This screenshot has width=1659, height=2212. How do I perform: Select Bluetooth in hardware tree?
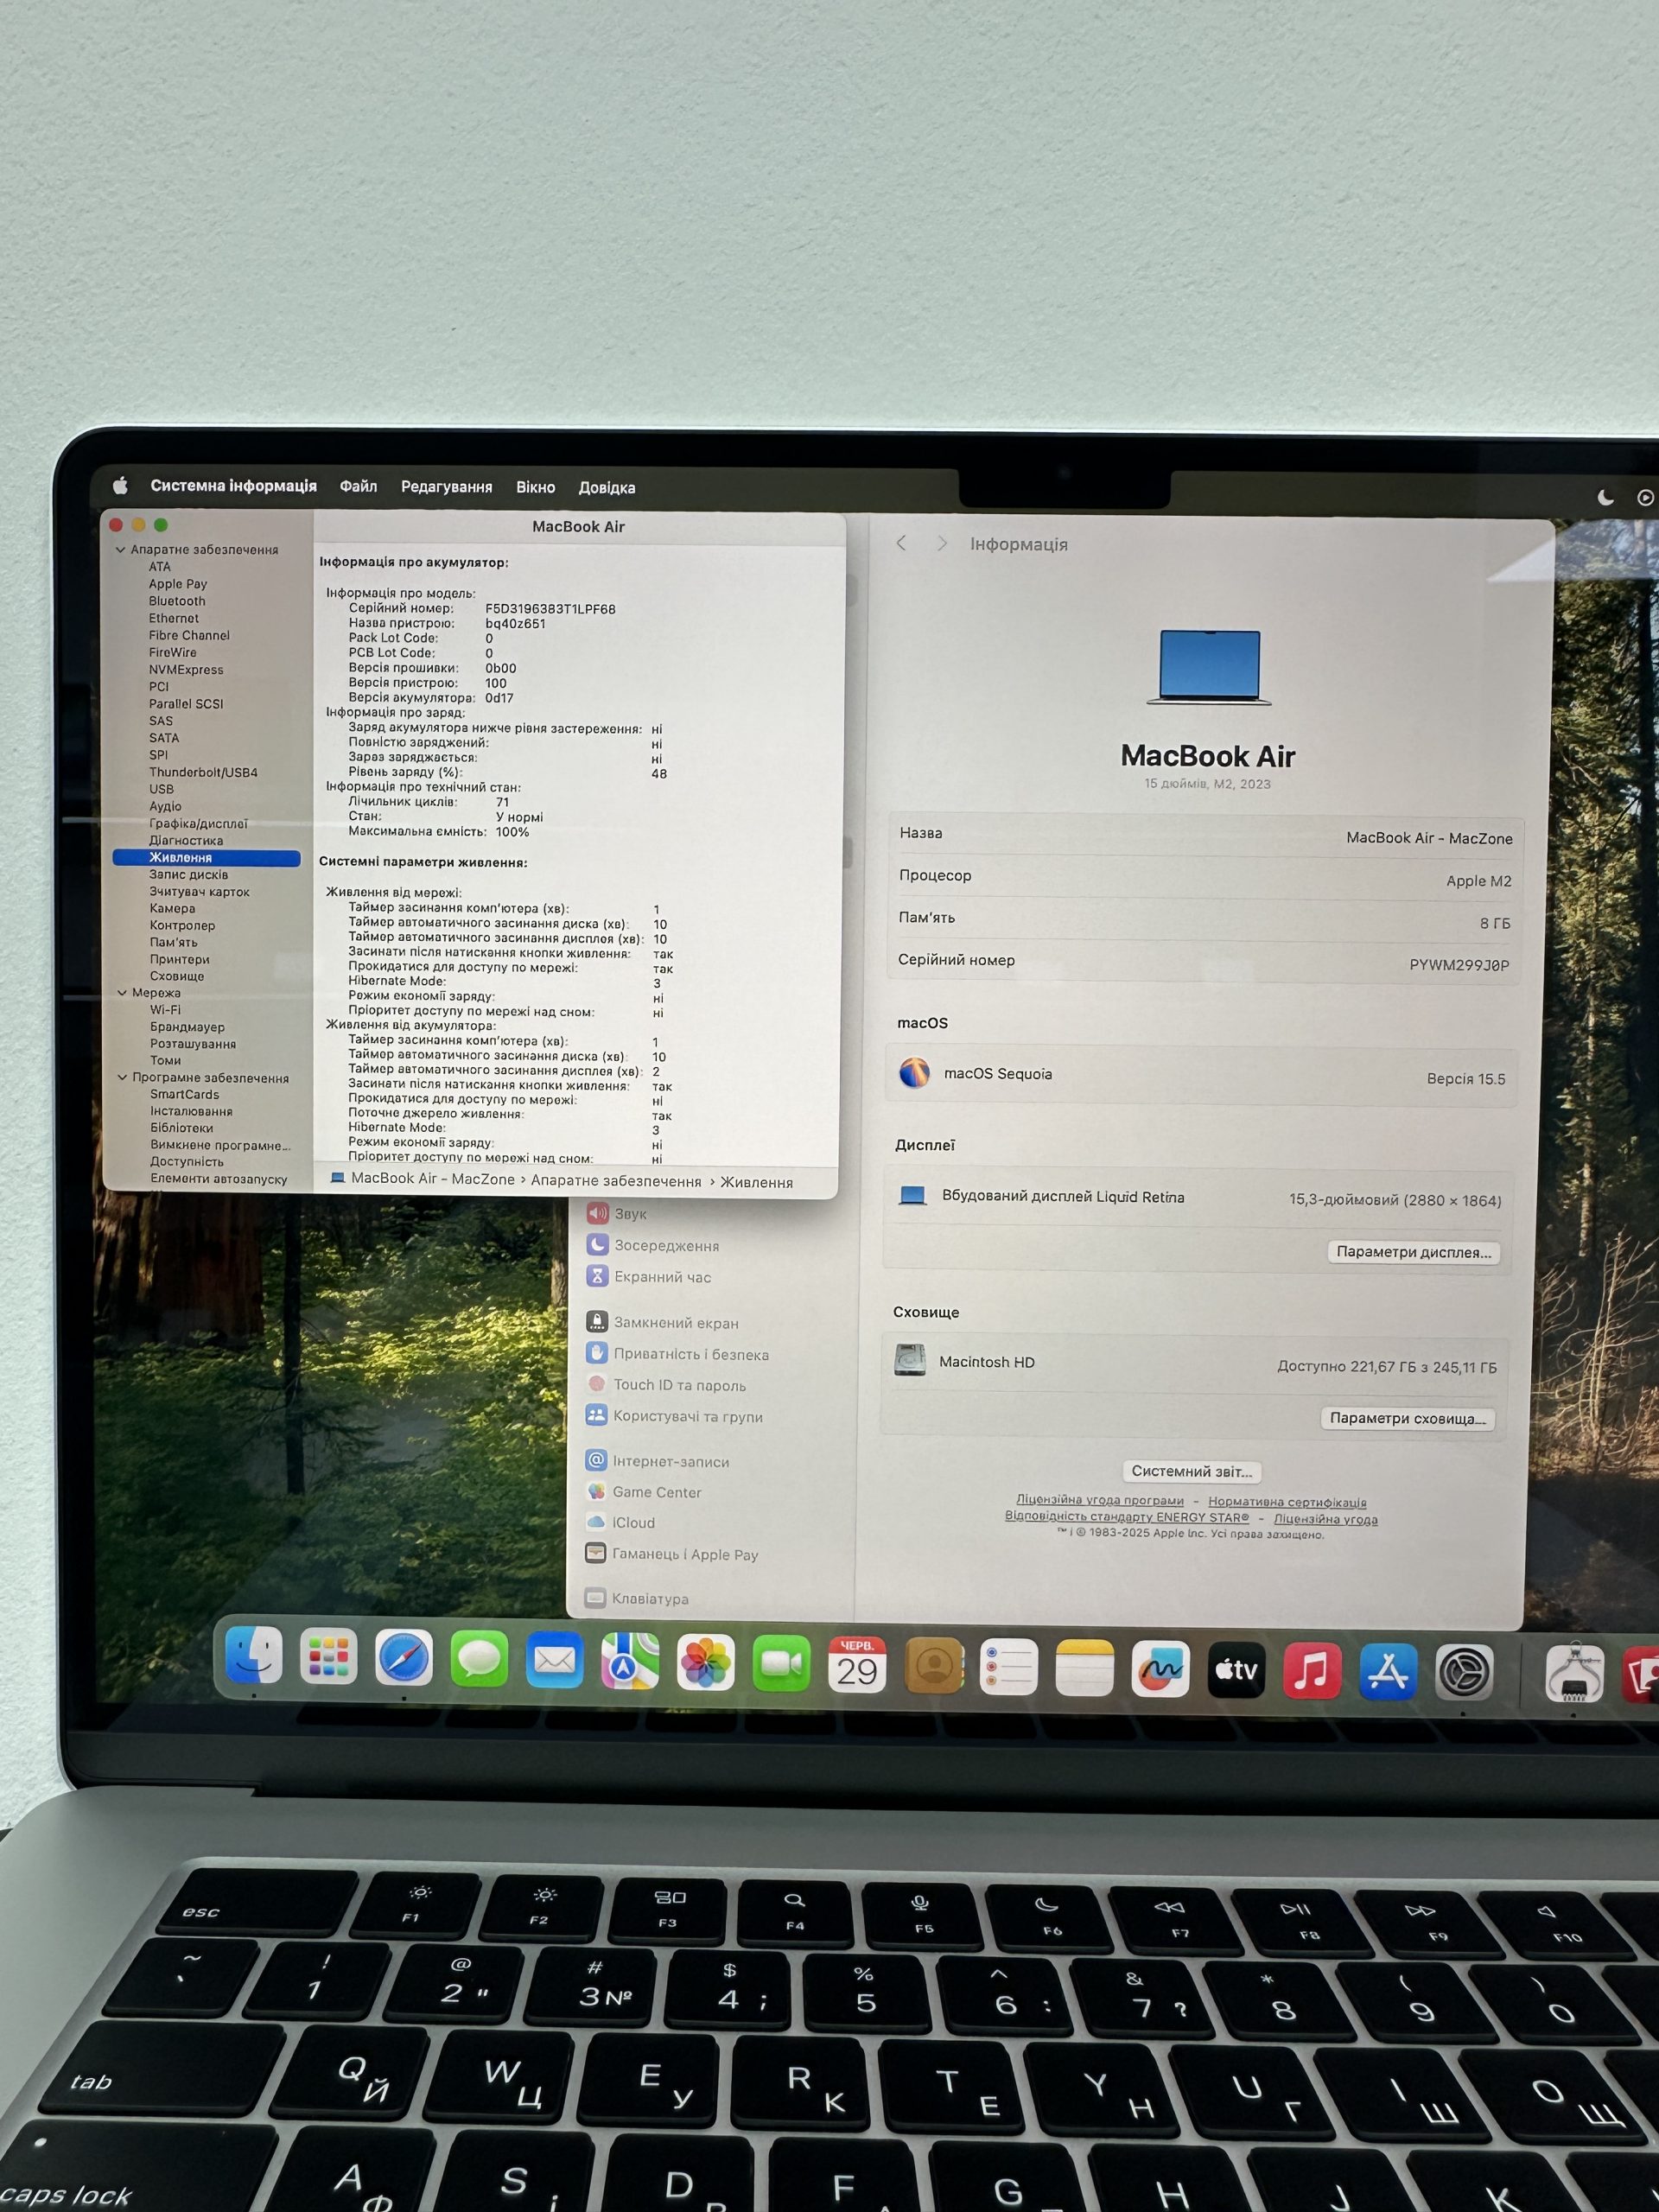(177, 601)
